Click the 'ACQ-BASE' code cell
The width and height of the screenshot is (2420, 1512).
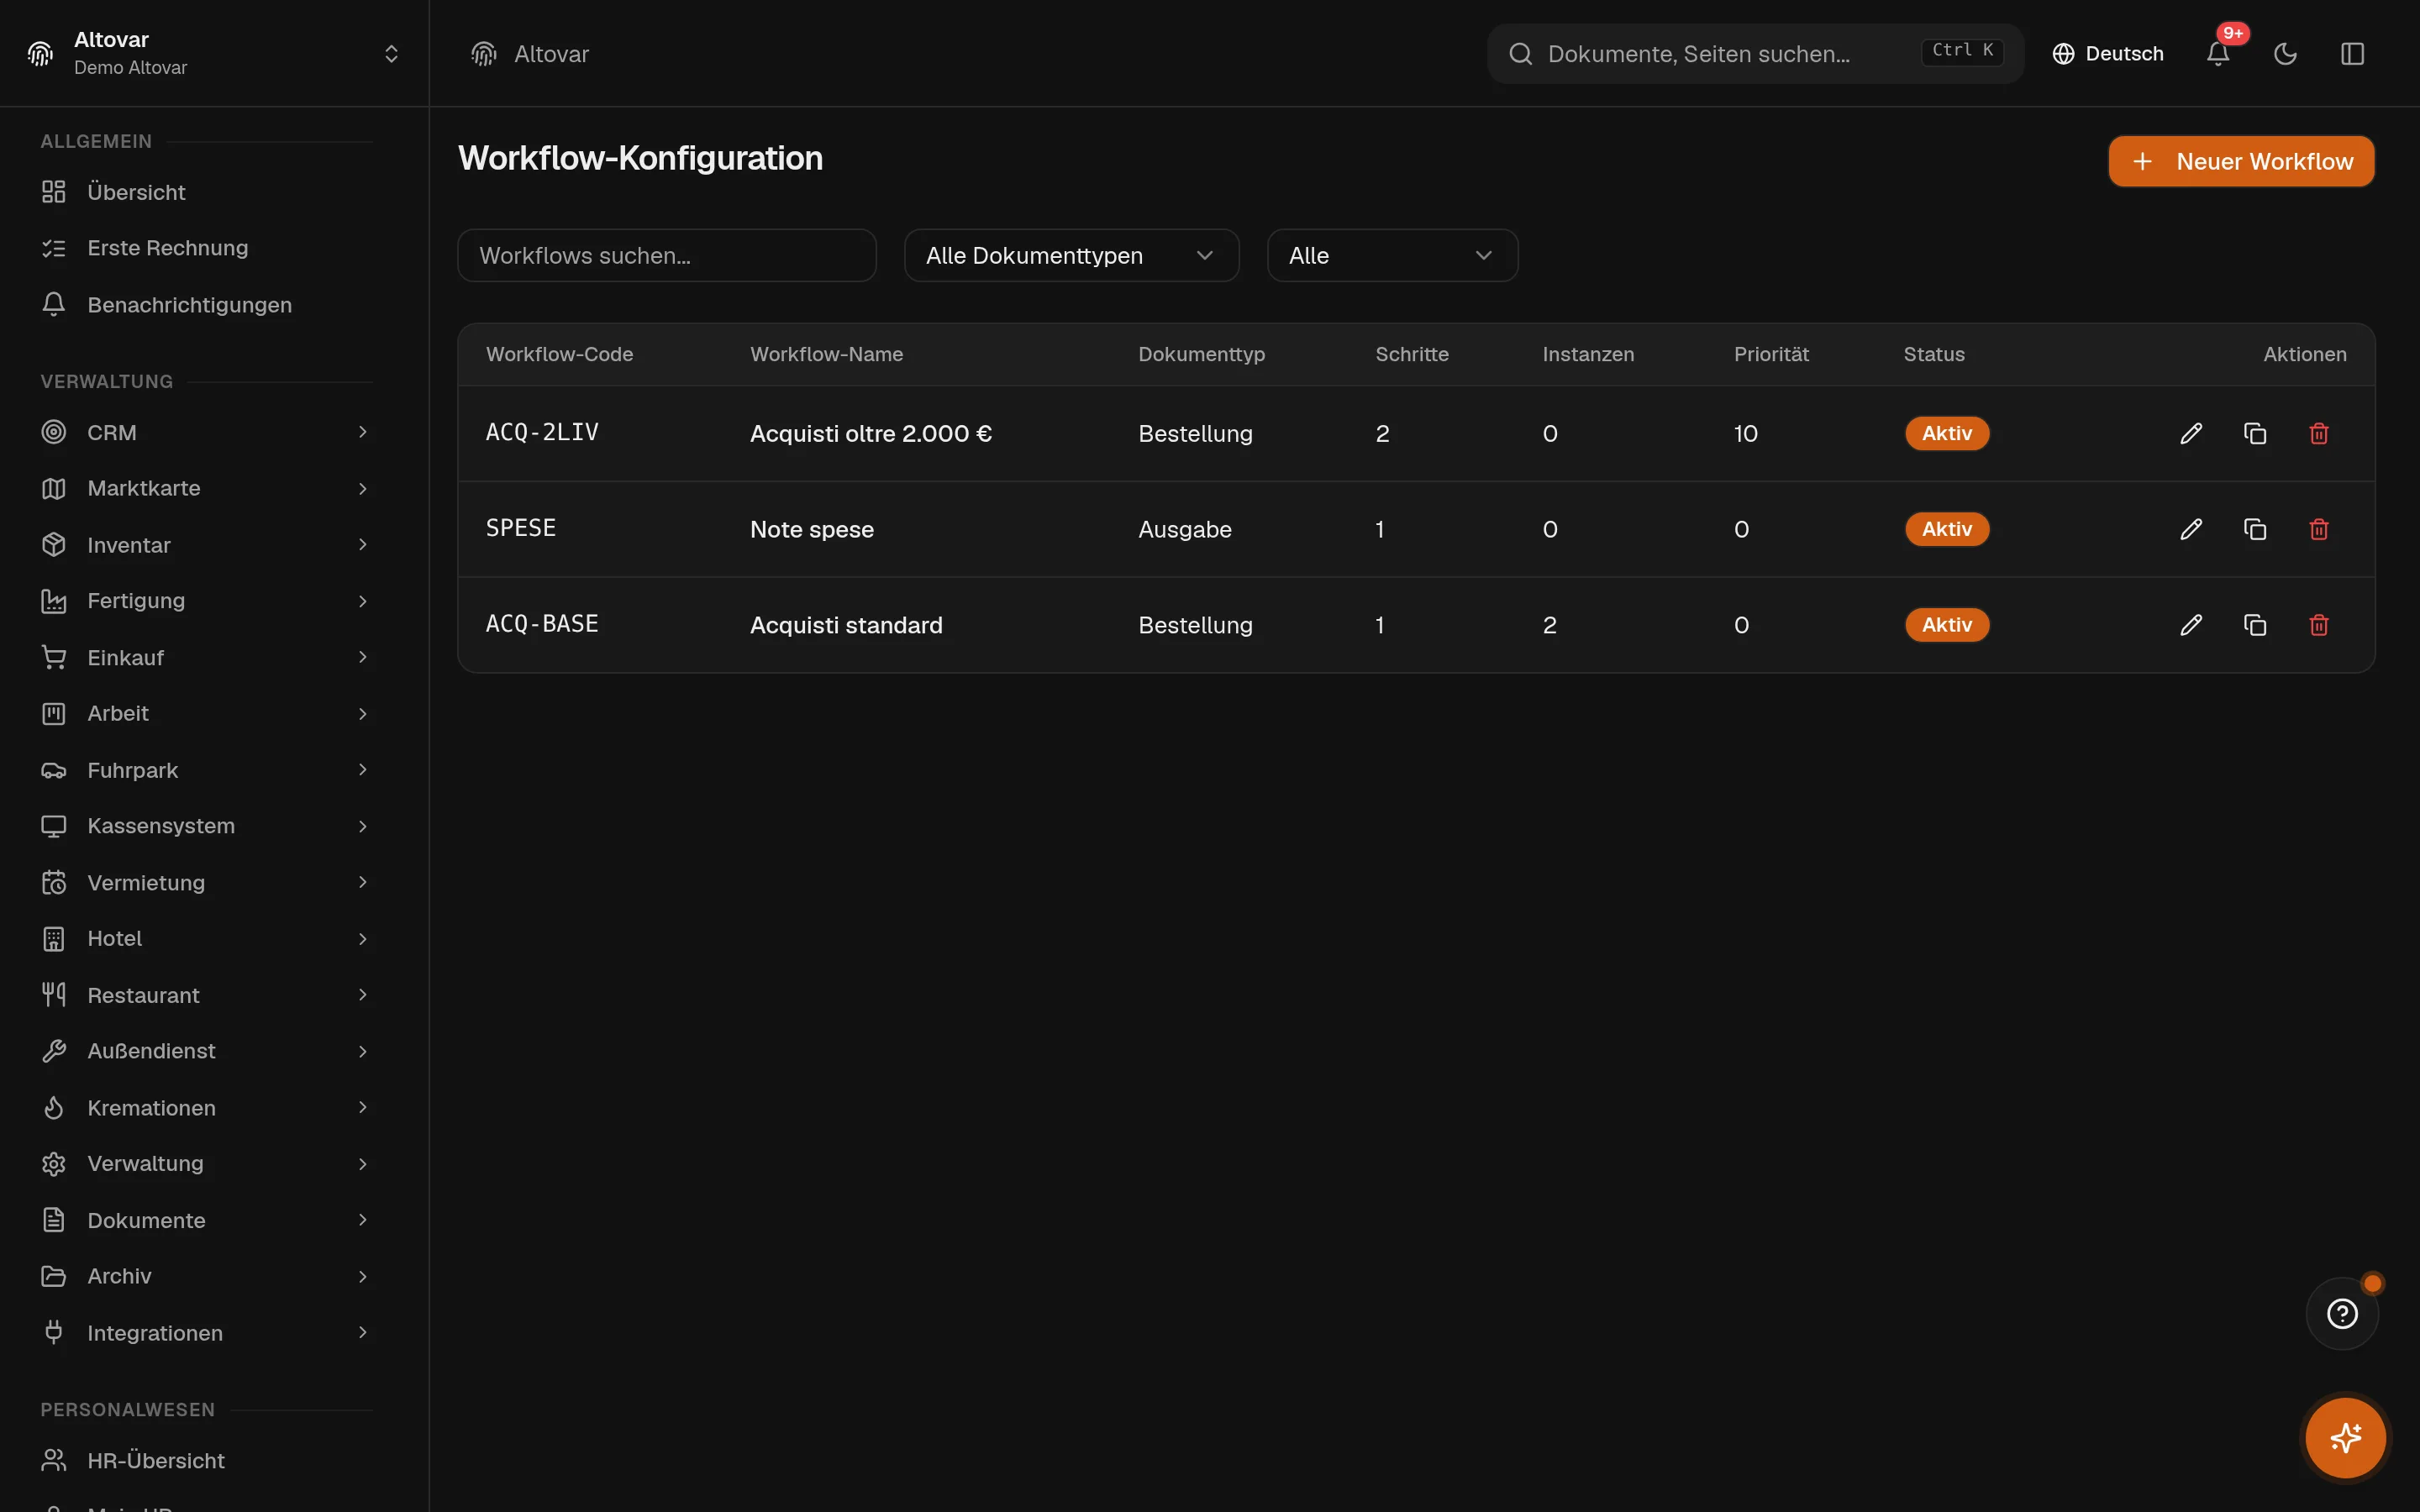click(542, 624)
